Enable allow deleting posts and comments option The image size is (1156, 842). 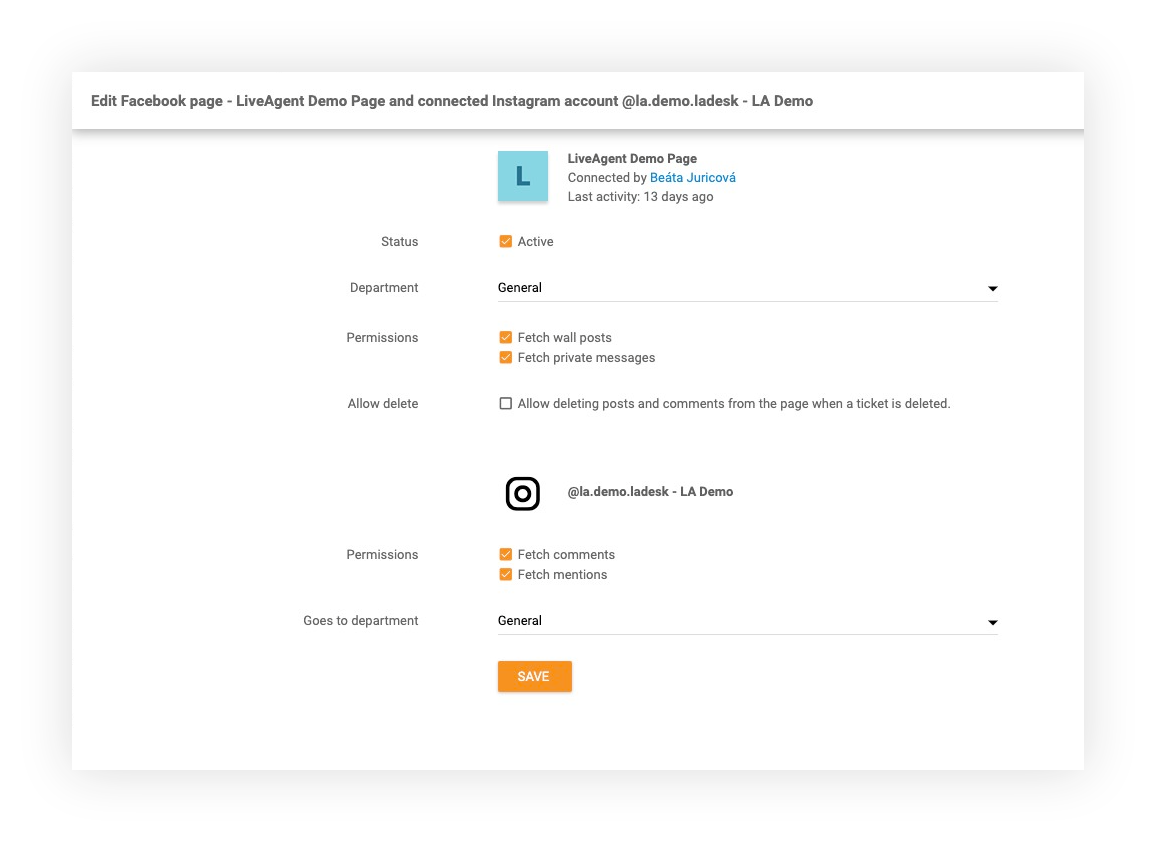coord(506,403)
